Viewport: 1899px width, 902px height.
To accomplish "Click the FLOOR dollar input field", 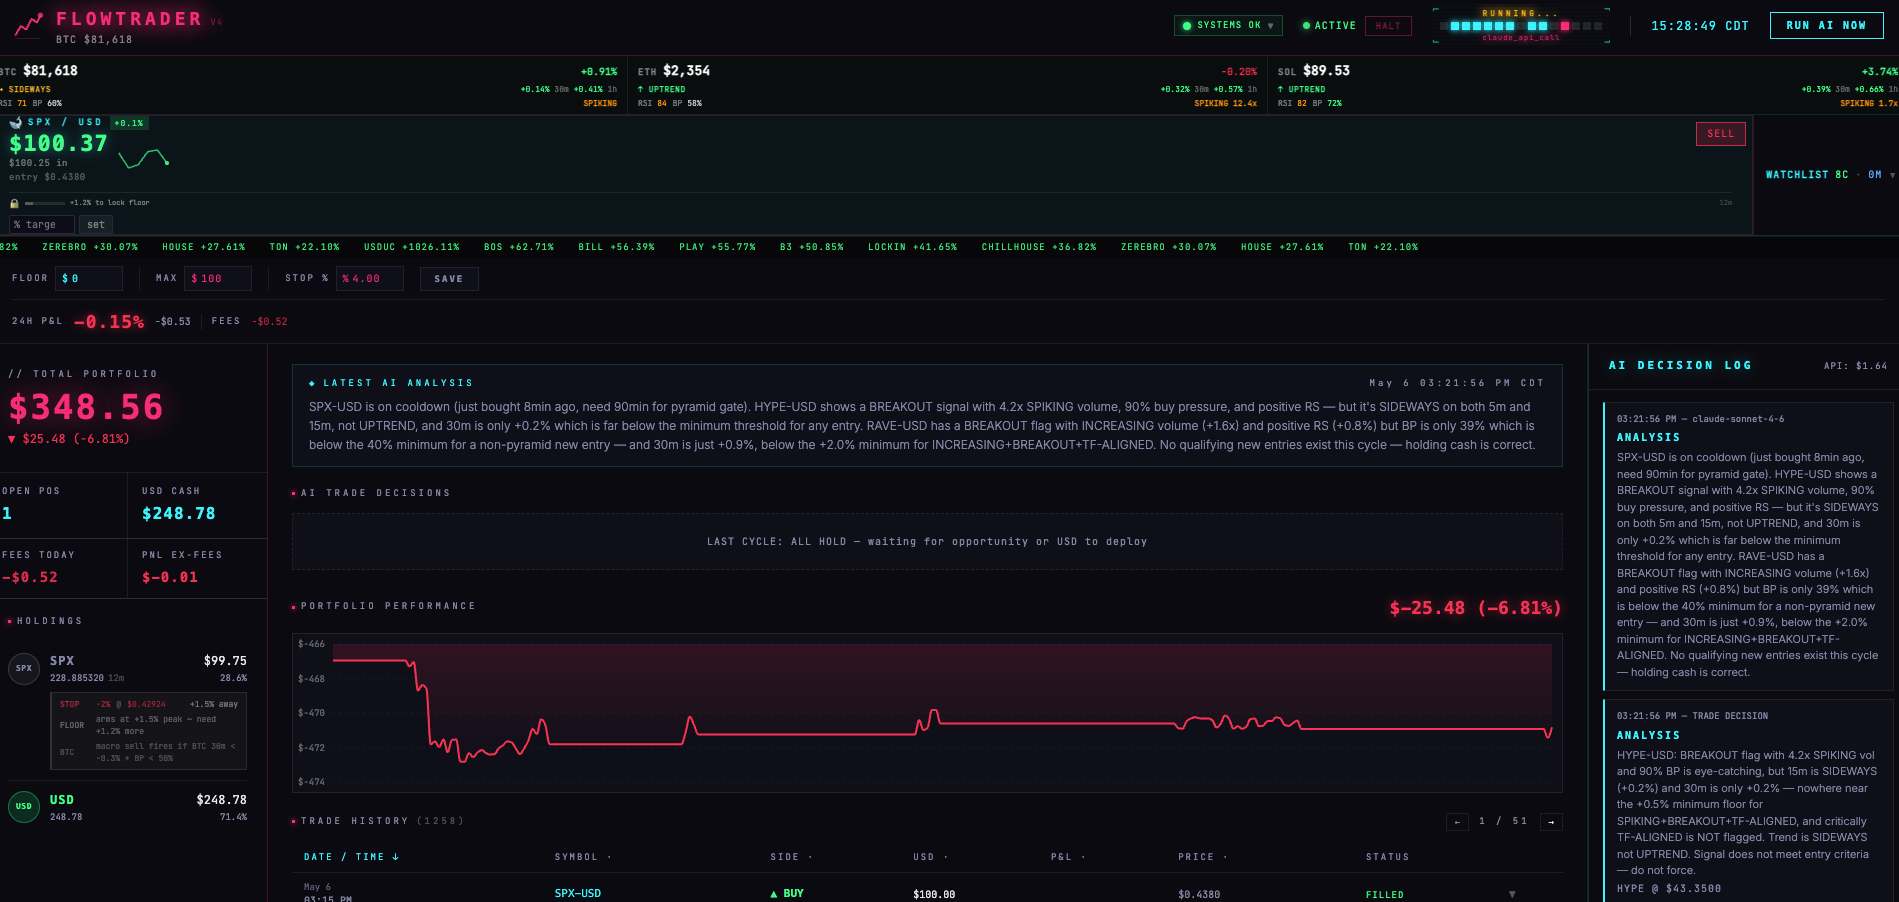I will coord(90,279).
